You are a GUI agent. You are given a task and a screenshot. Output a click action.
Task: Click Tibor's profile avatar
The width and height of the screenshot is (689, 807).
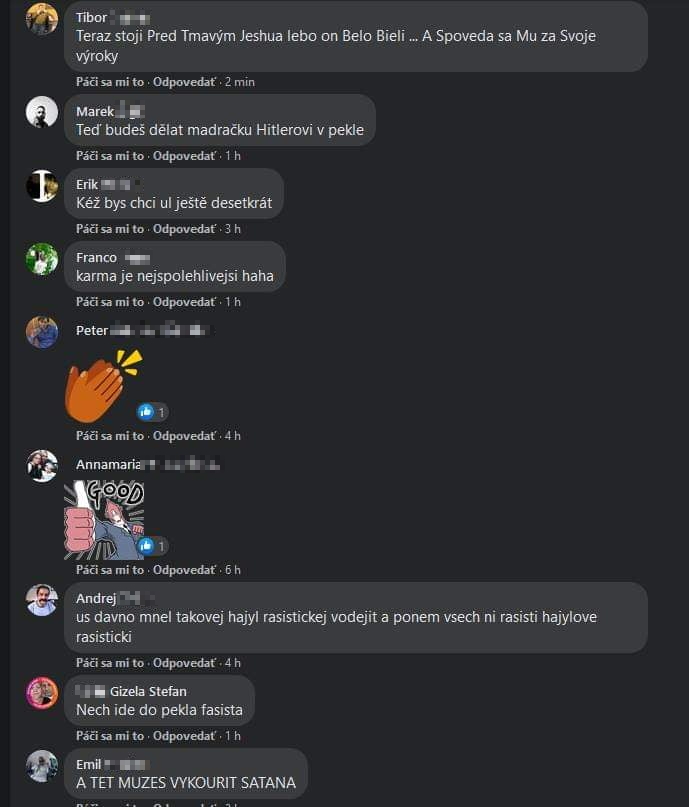pyautogui.click(x=42, y=19)
